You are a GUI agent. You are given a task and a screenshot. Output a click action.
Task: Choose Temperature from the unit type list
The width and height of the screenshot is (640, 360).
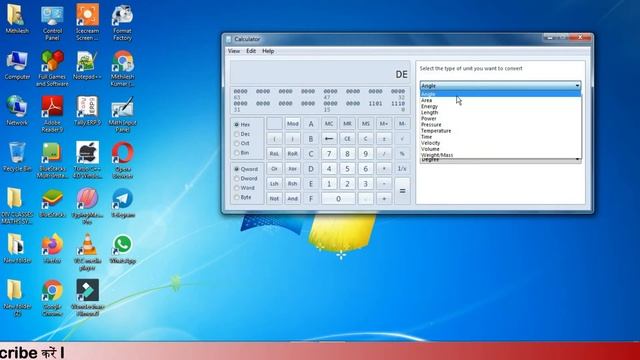pyautogui.click(x=500, y=131)
